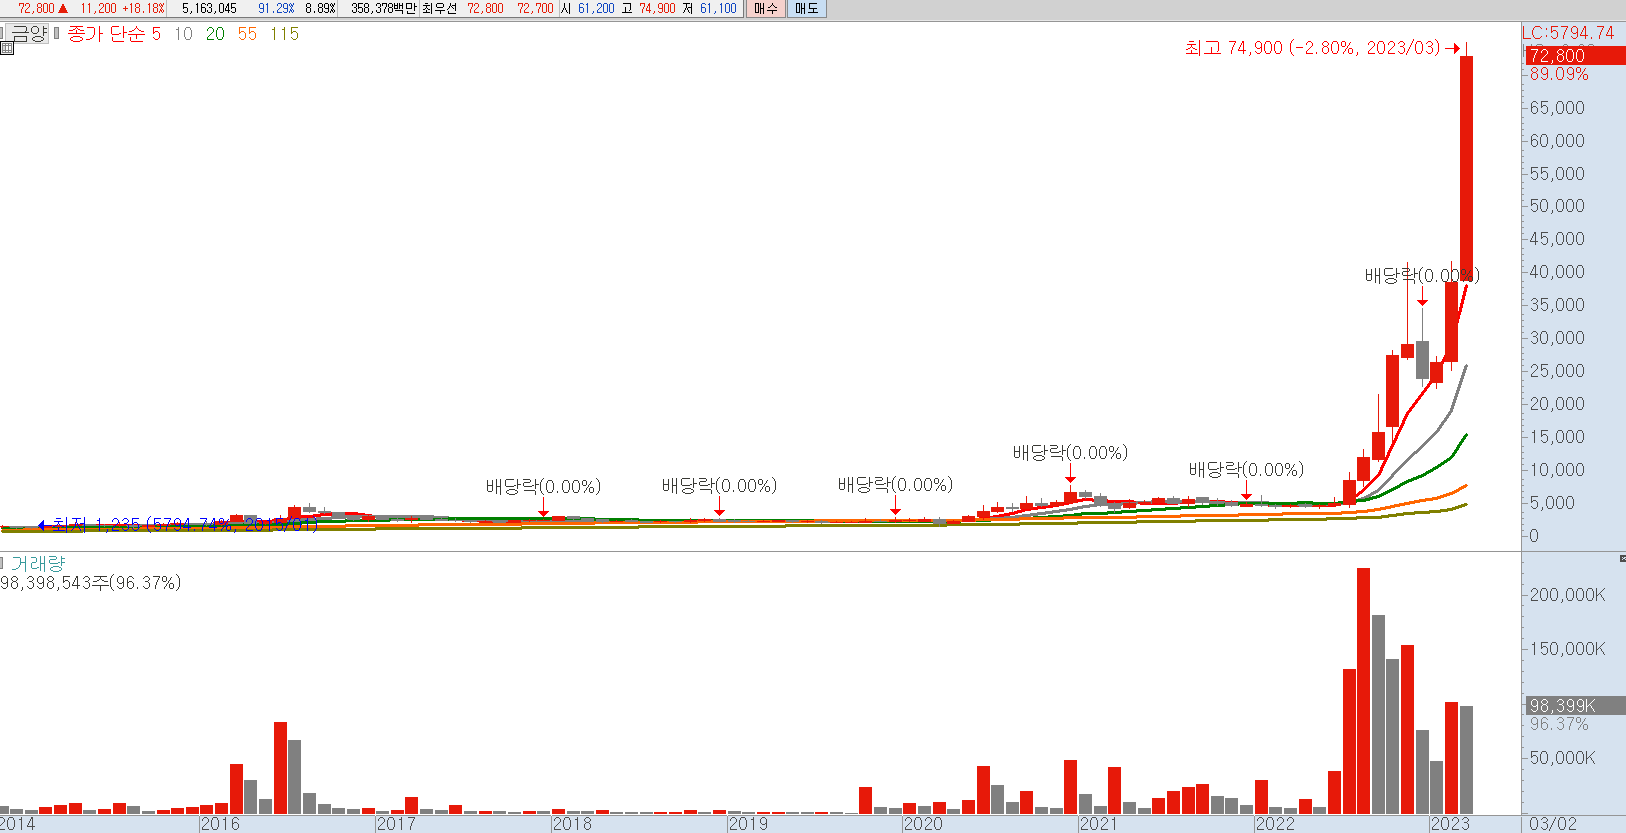Screen dimensions: 1626x833
Task: Select the gray 10-period average label
Action: [183, 34]
